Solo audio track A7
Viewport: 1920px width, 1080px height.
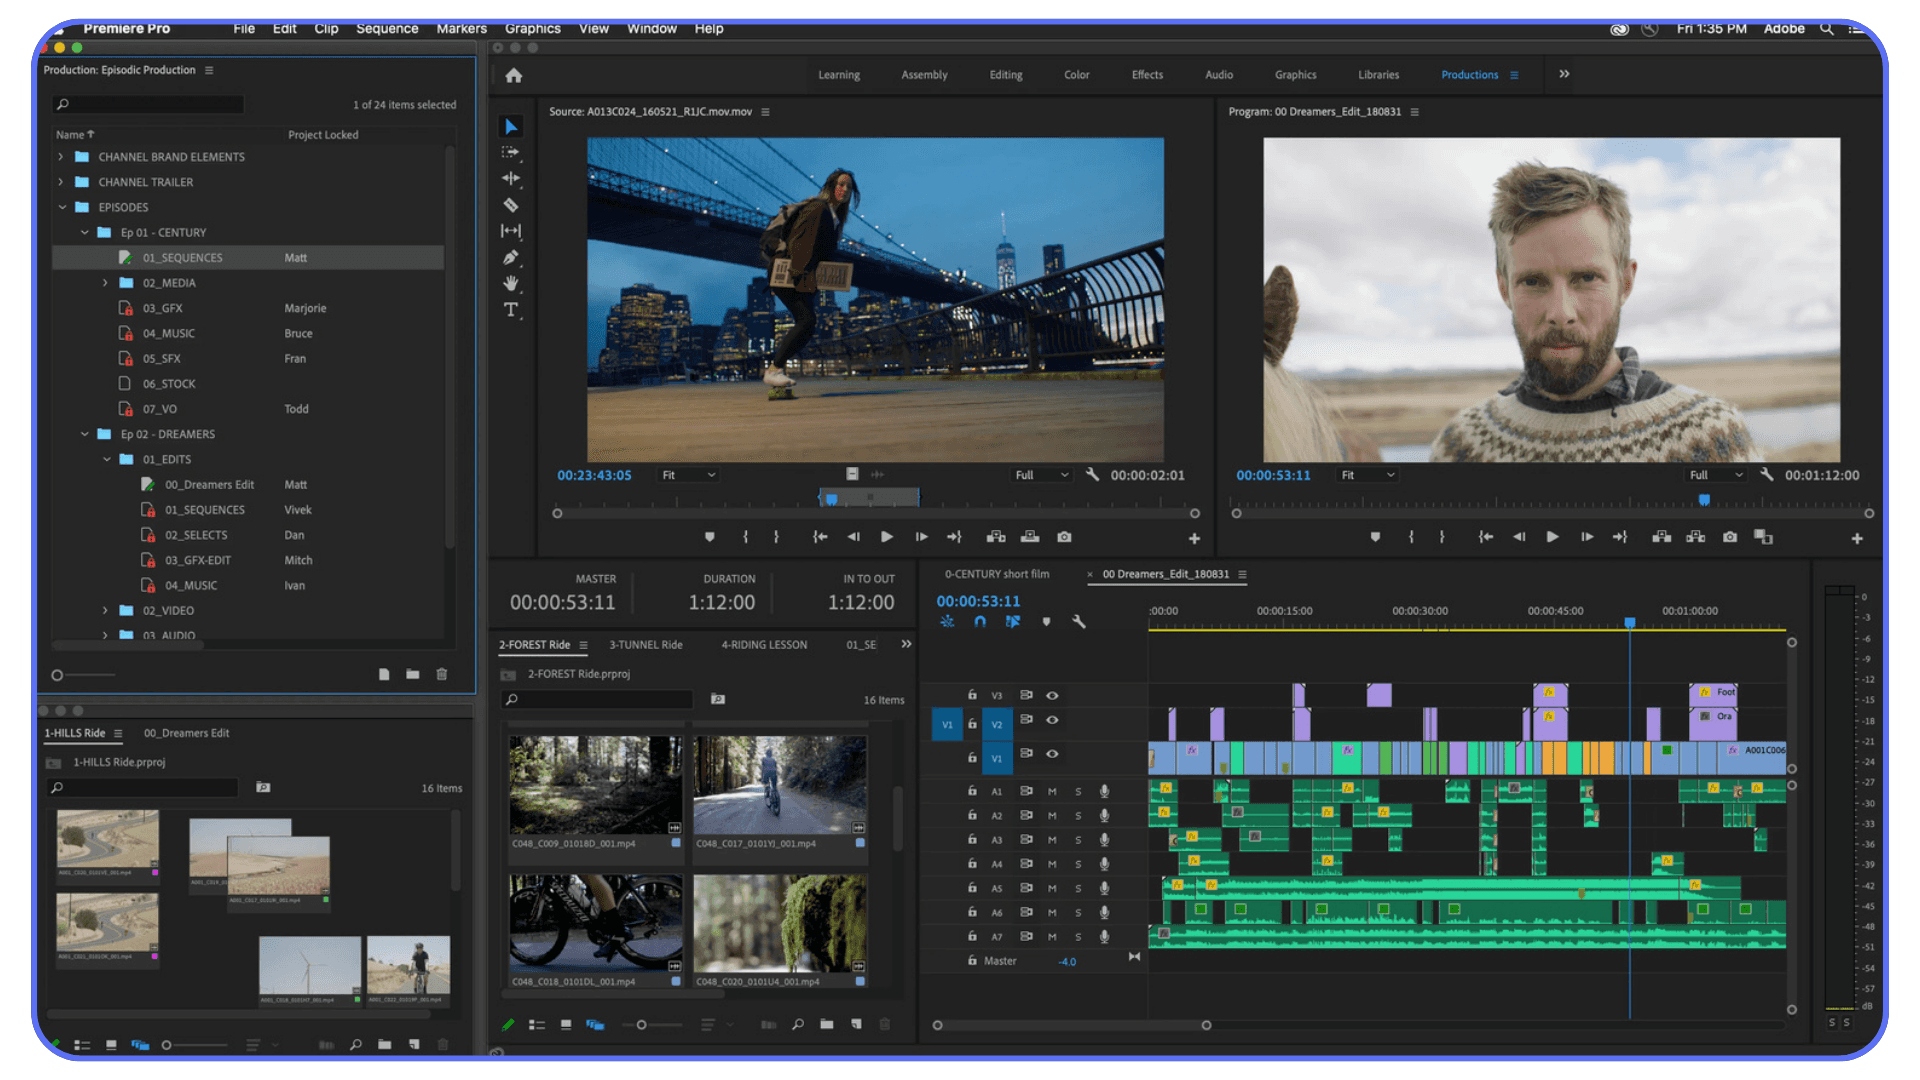1078,937
